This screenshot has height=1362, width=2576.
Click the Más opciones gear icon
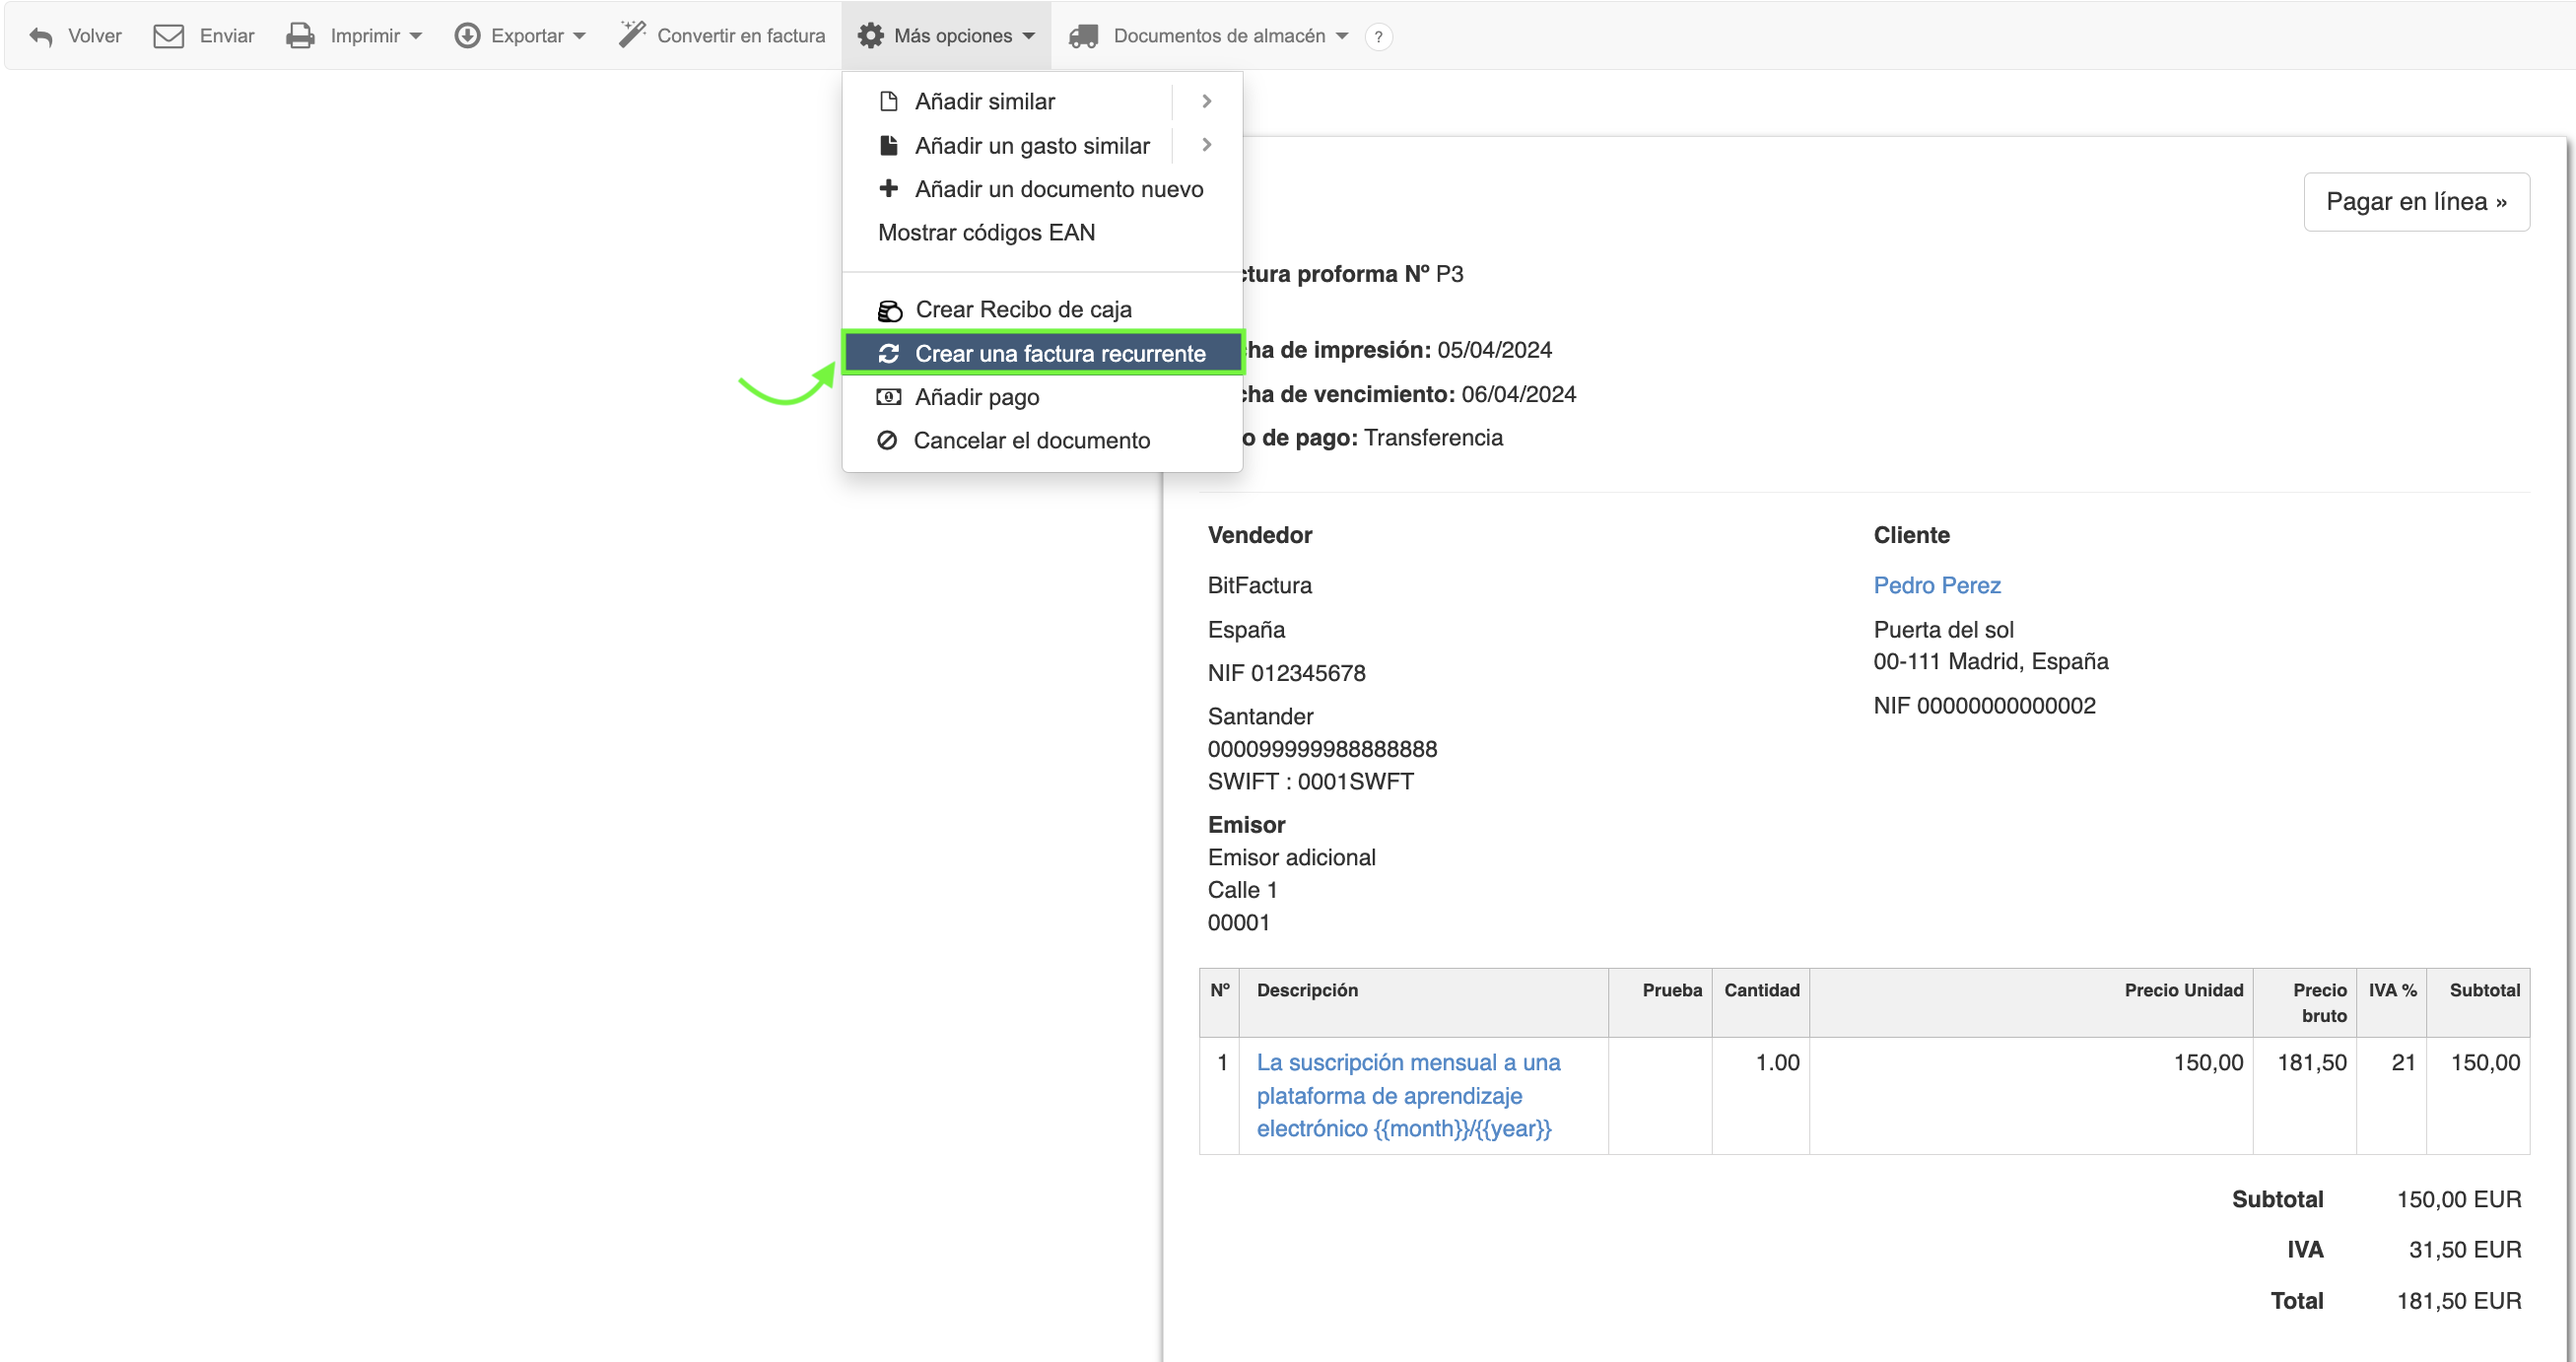(870, 36)
